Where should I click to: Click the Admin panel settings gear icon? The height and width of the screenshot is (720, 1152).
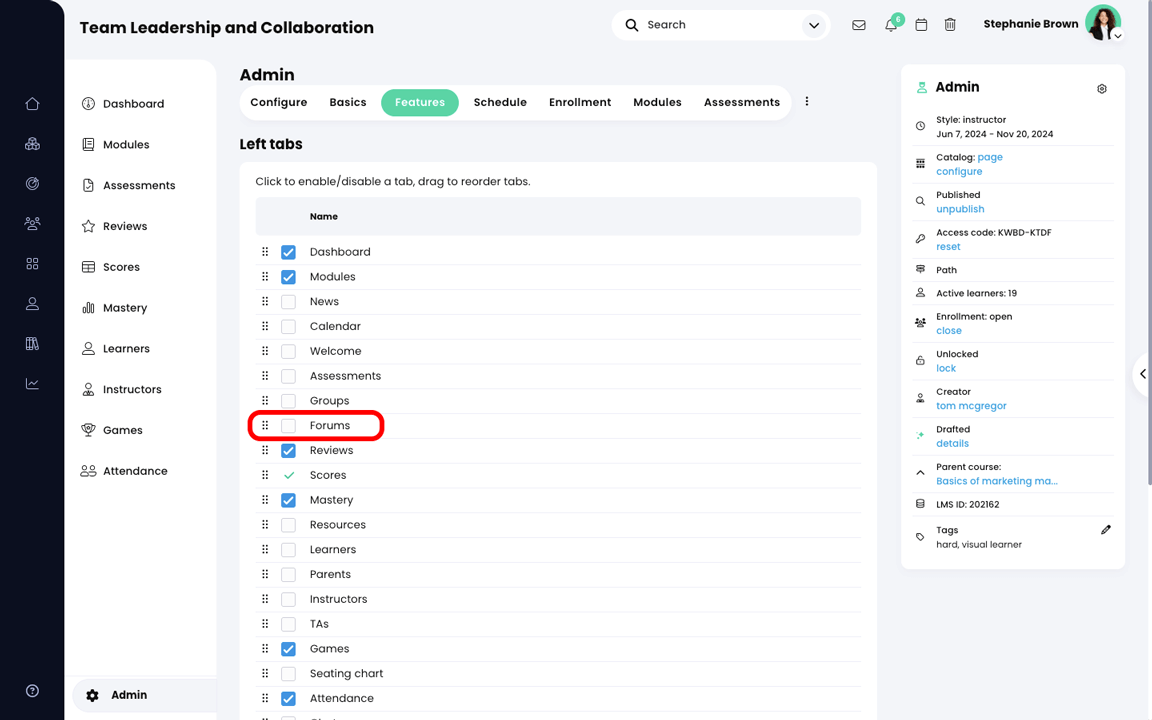point(1101,89)
